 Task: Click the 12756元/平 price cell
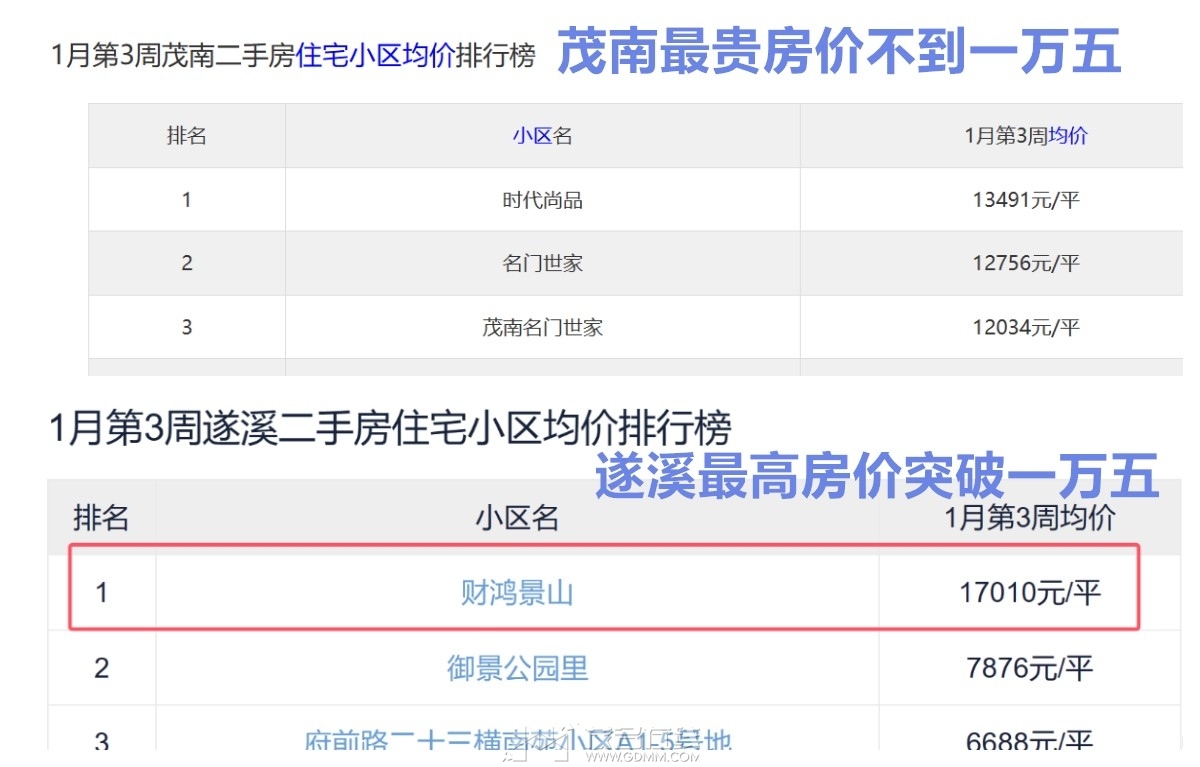tap(1026, 264)
